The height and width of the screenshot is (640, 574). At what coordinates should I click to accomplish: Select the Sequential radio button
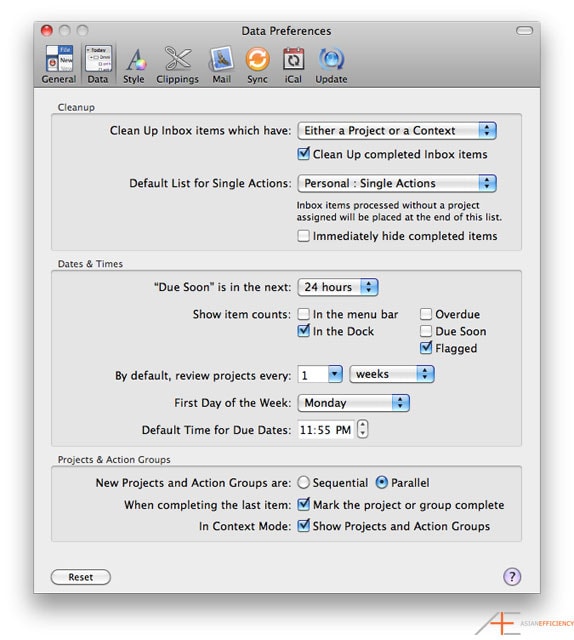pyautogui.click(x=303, y=482)
